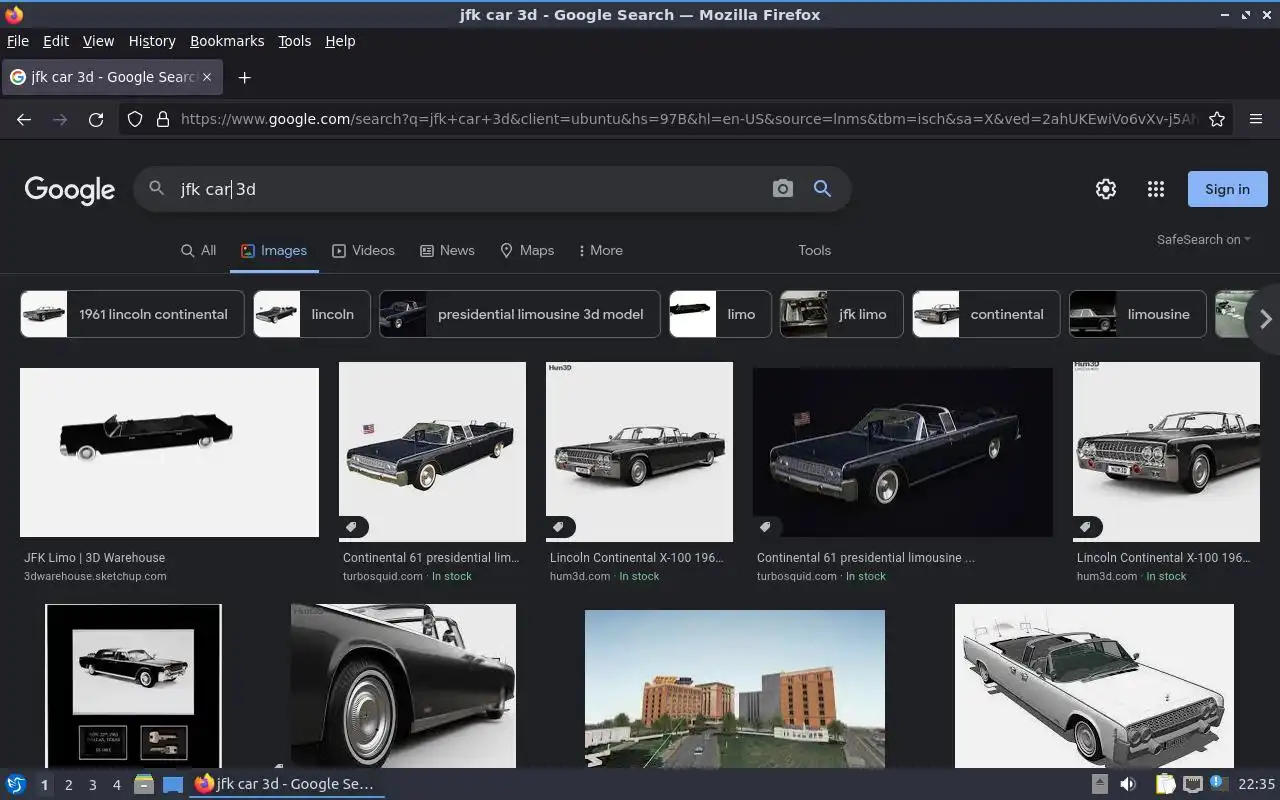Reload the current page
This screenshot has width=1280, height=800.
tap(96, 119)
